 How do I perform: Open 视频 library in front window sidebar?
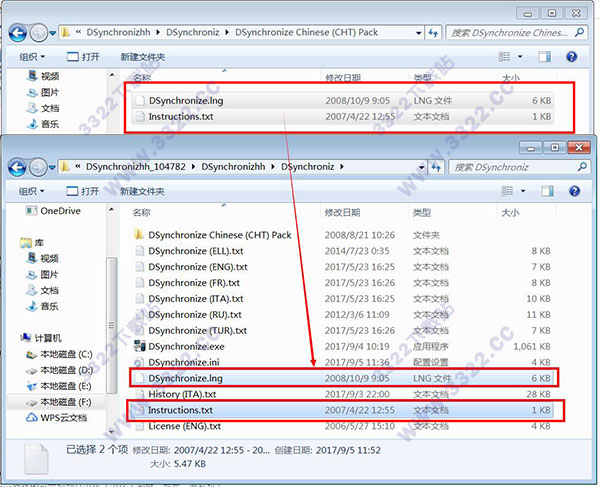coord(43,259)
